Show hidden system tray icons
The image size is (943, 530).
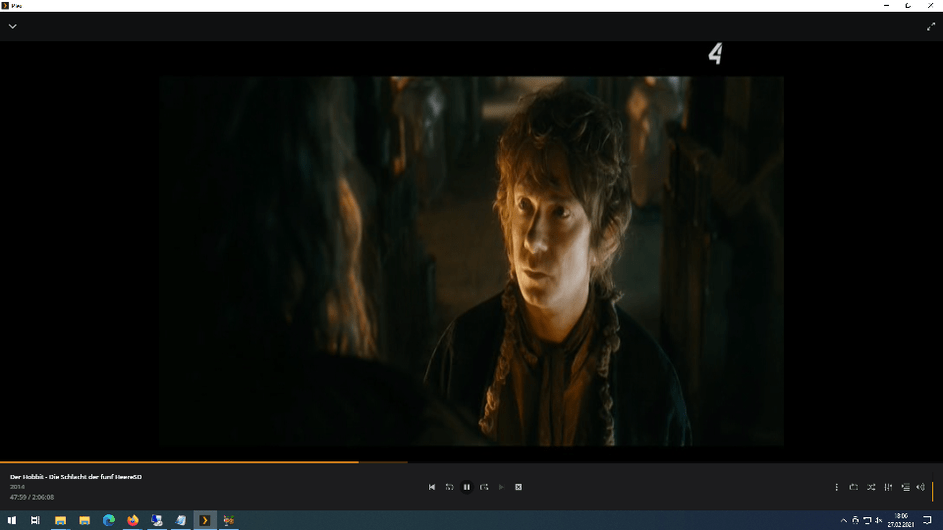pyautogui.click(x=843, y=520)
